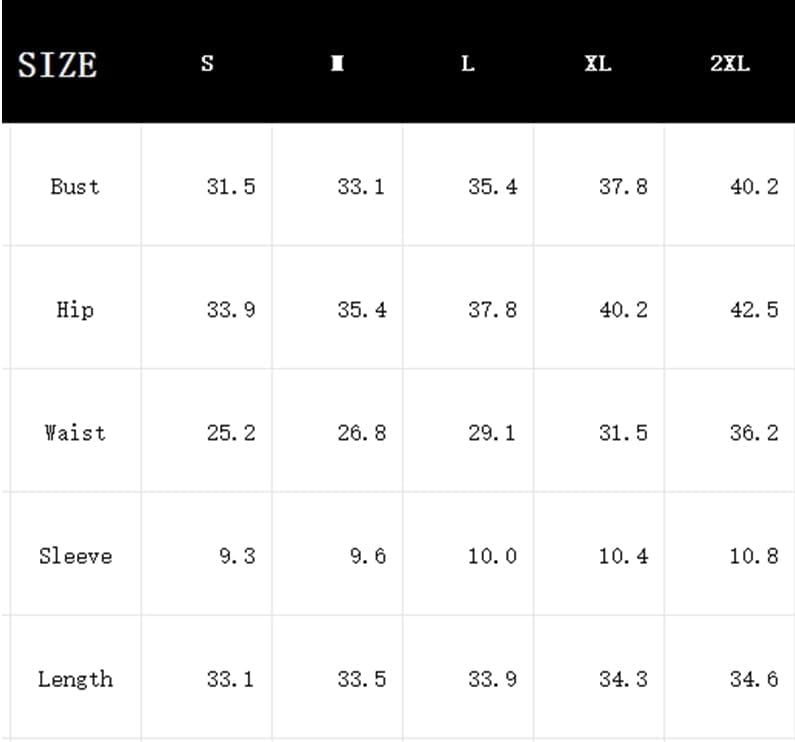Viewport: 795px width, 742px height.
Task: Click Sleeve value 10.0 for size L
Action: pyautogui.click(x=493, y=555)
